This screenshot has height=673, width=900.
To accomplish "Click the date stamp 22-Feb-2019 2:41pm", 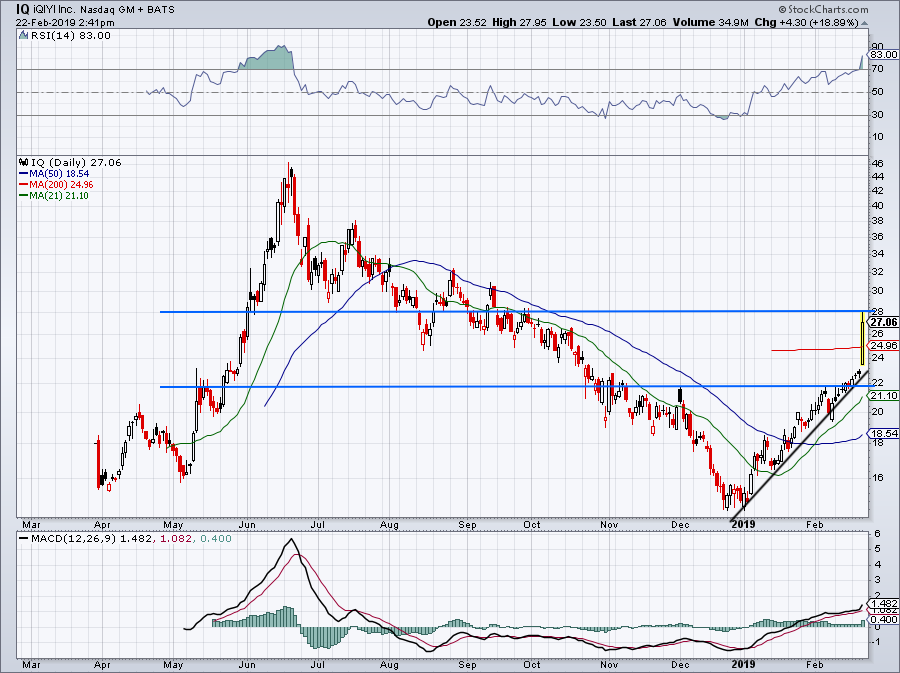I will click(x=65, y=23).
